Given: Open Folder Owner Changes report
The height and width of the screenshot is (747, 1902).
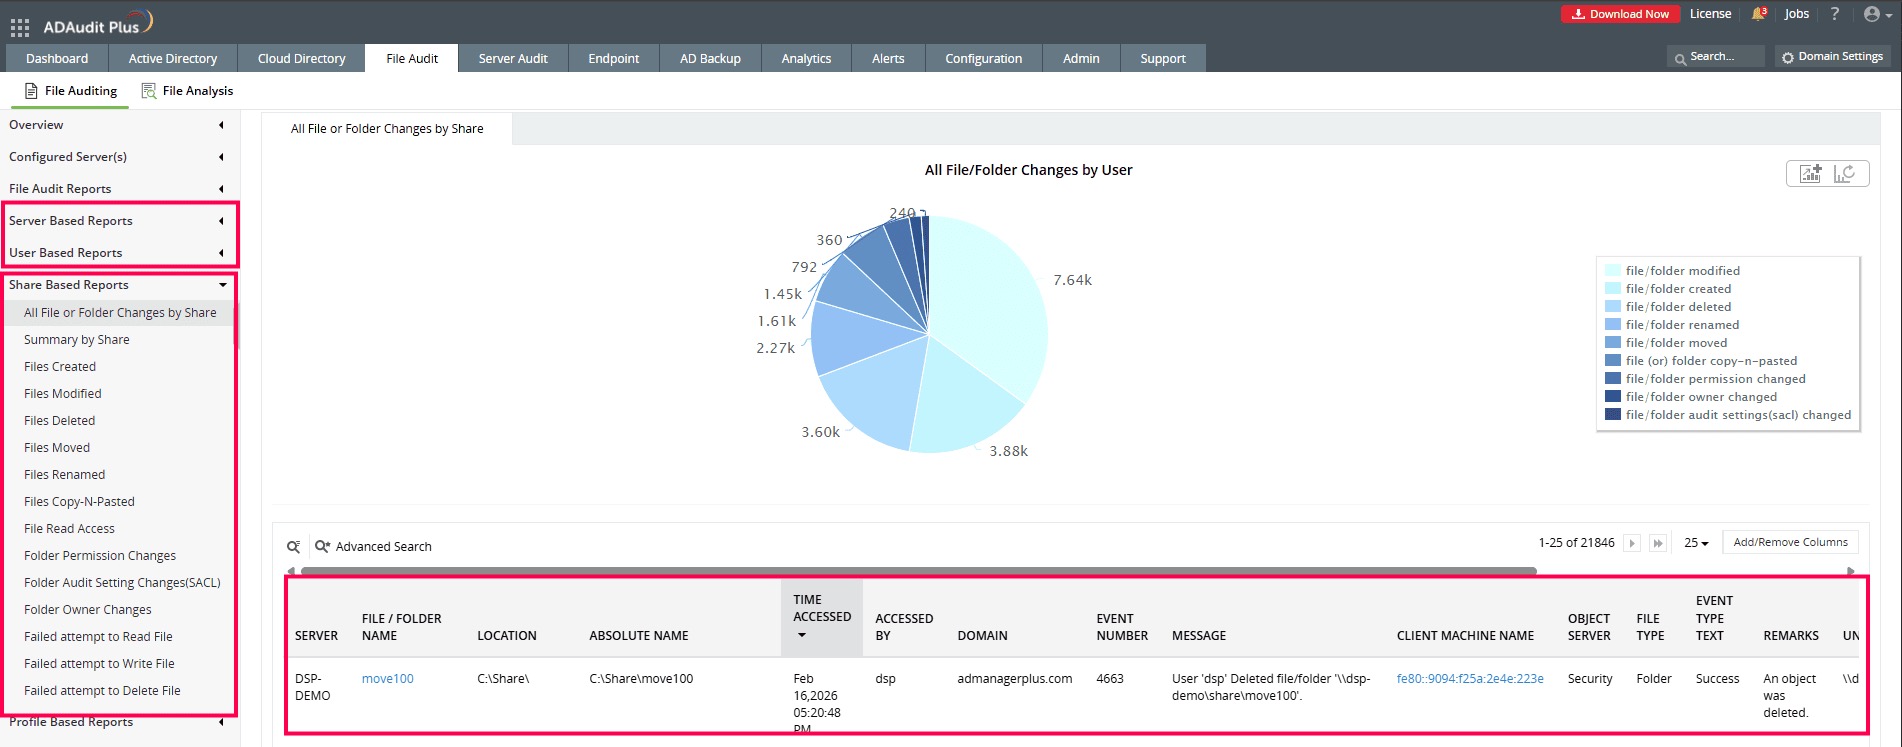Looking at the screenshot, I should 88,610.
